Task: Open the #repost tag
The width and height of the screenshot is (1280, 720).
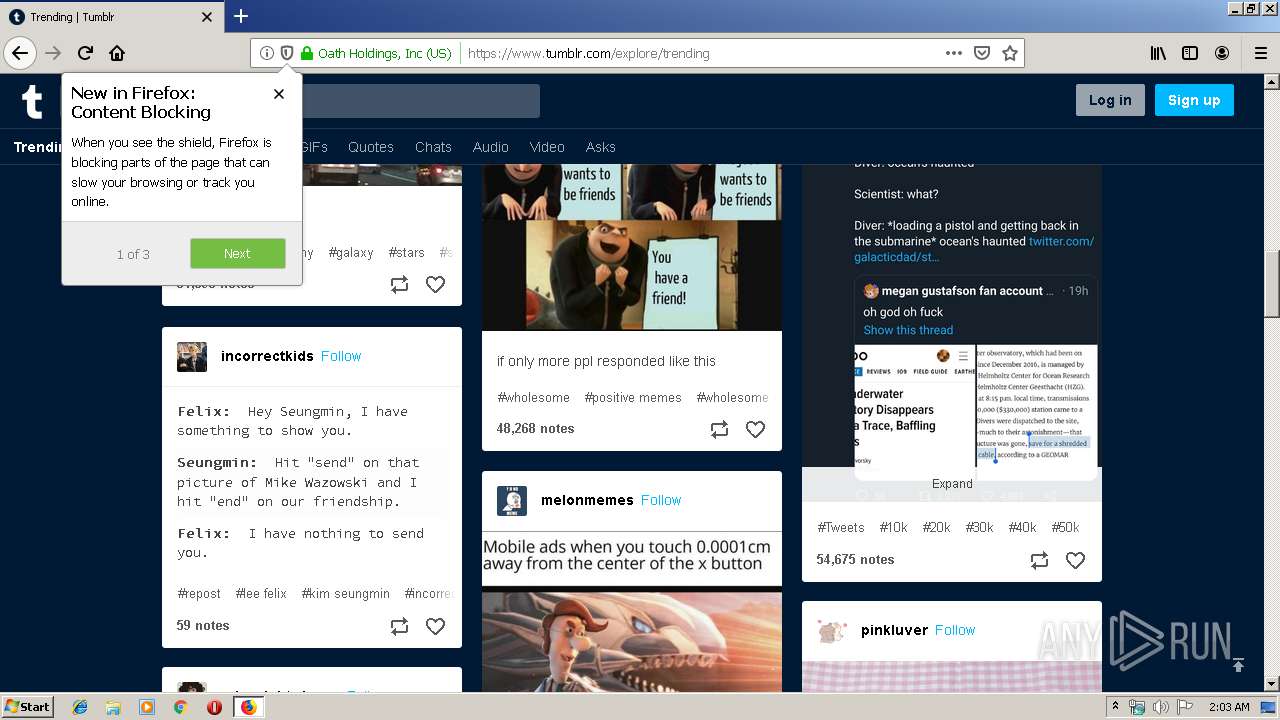Action: [x=199, y=593]
